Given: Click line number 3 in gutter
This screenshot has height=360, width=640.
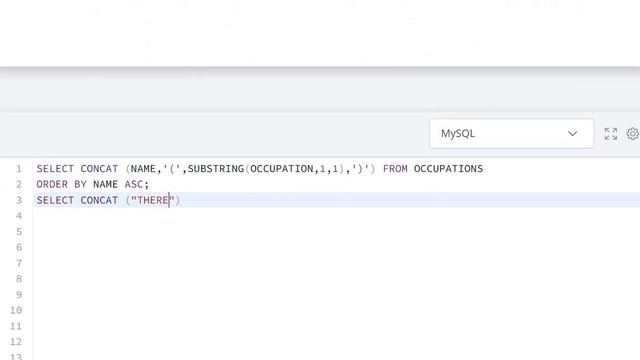Looking at the screenshot, I should (19, 200).
